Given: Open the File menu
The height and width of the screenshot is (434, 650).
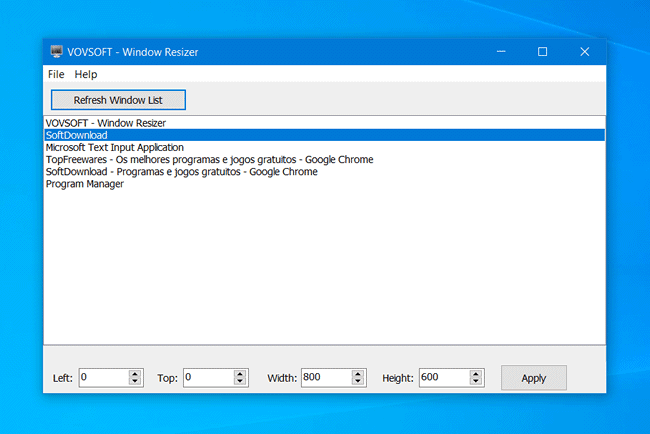Looking at the screenshot, I should click(x=55, y=74).
